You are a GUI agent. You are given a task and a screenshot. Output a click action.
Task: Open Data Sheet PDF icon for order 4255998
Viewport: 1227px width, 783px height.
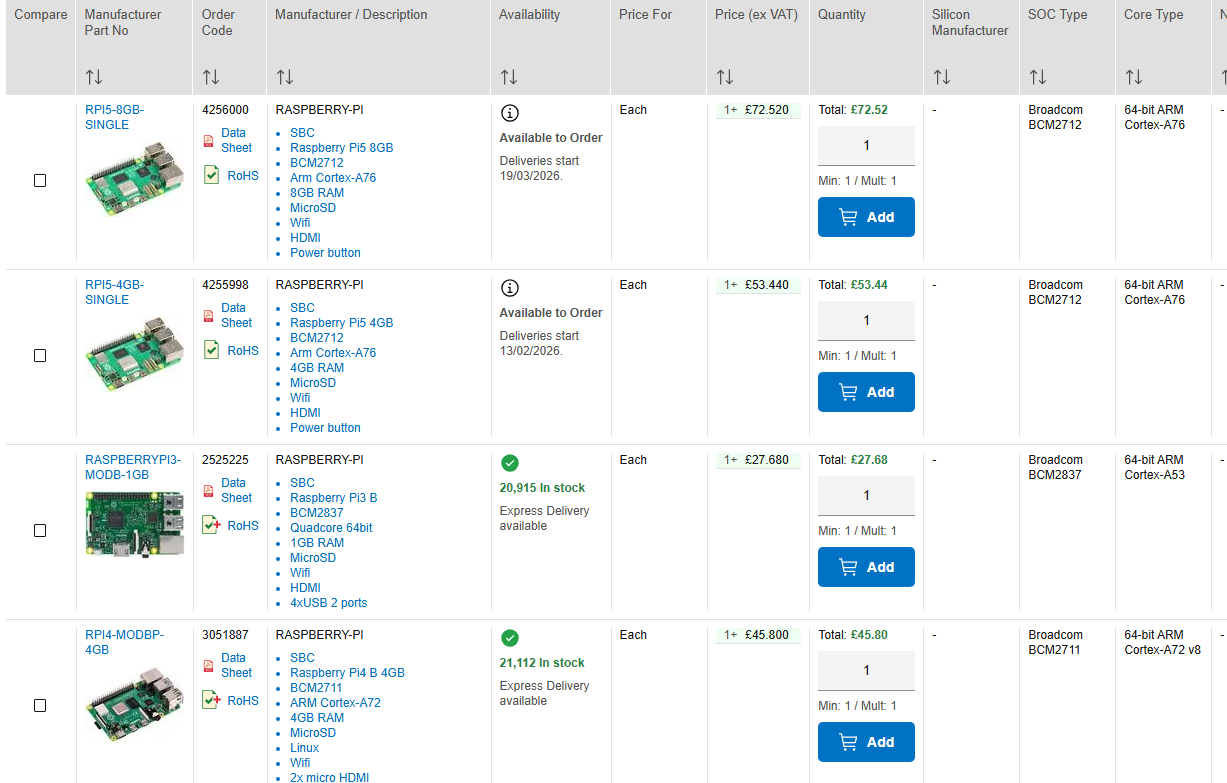[208, 316]
